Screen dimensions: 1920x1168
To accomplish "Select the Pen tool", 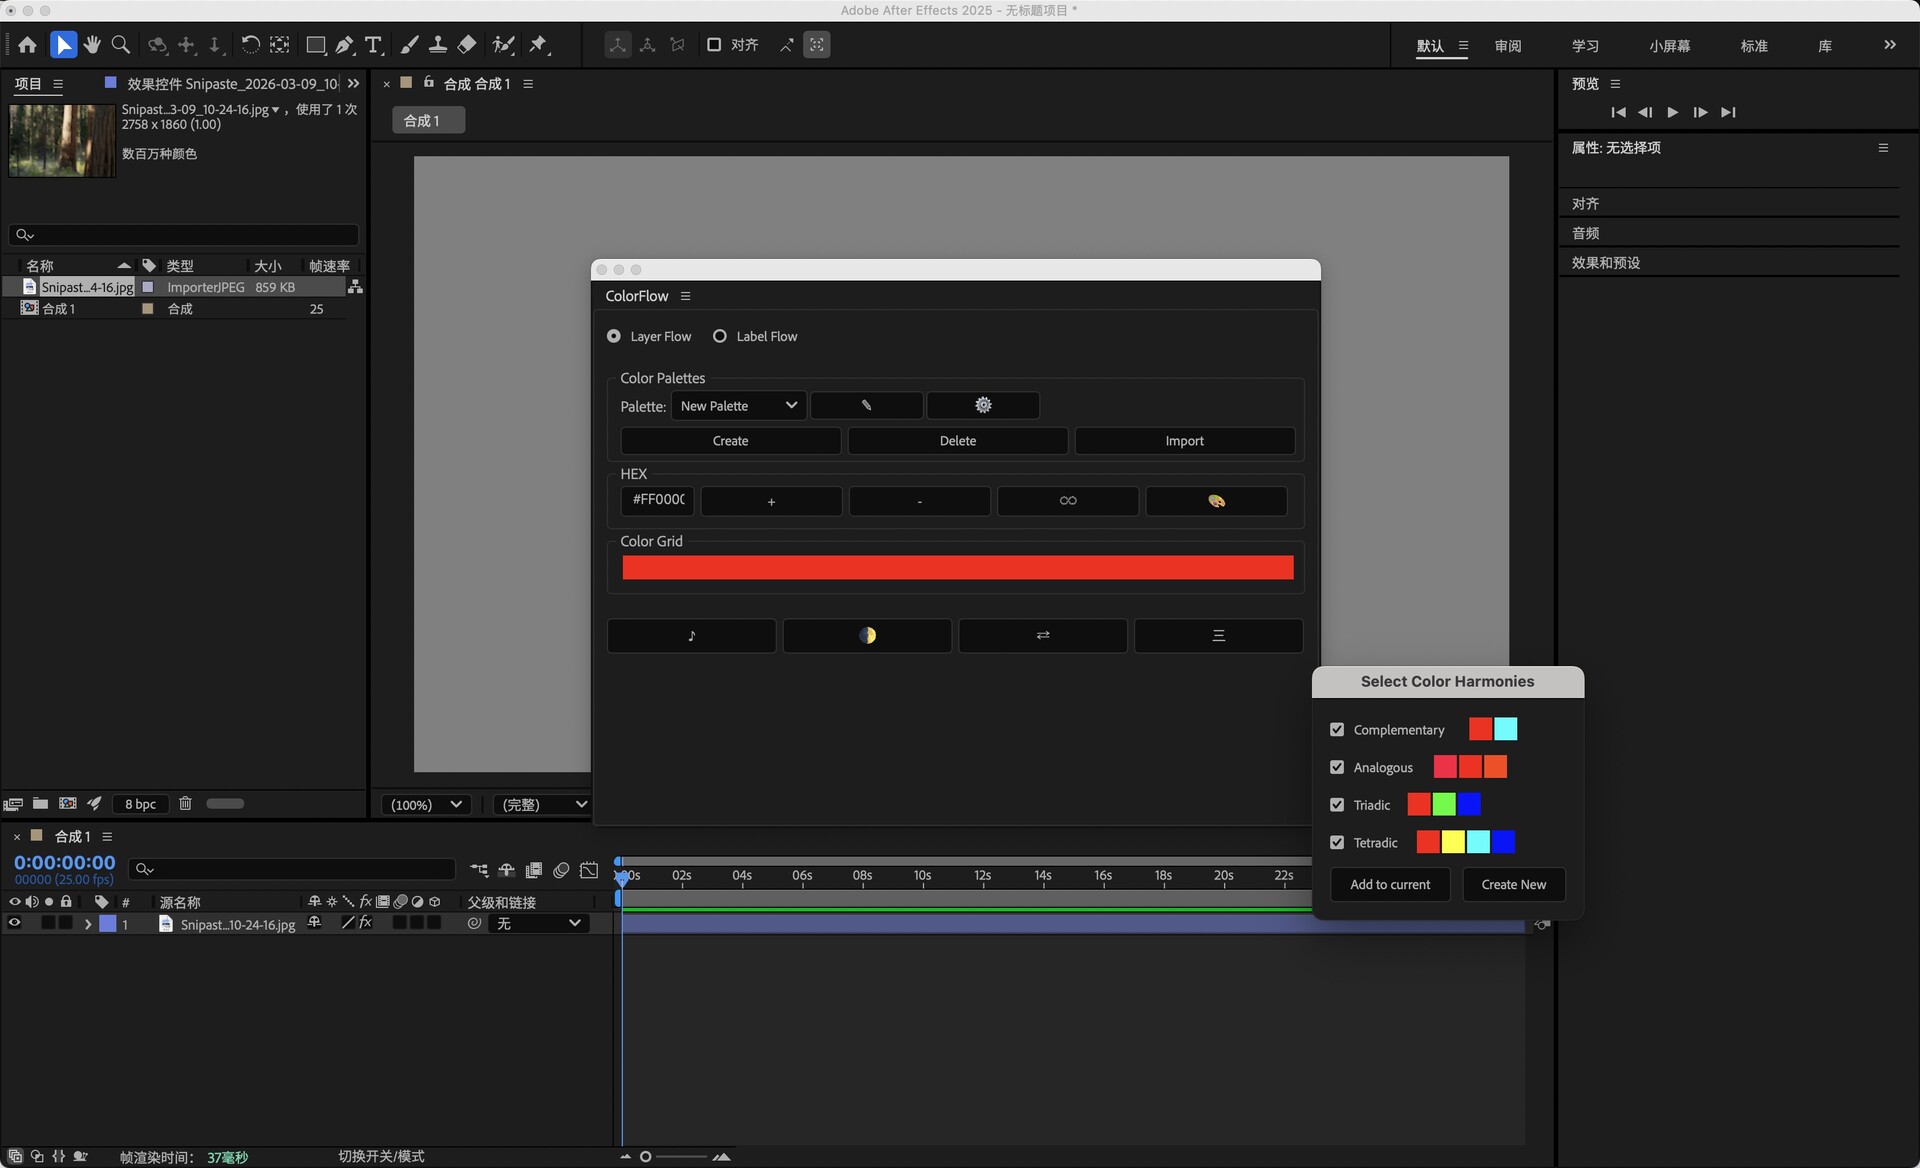I will 344,45.
